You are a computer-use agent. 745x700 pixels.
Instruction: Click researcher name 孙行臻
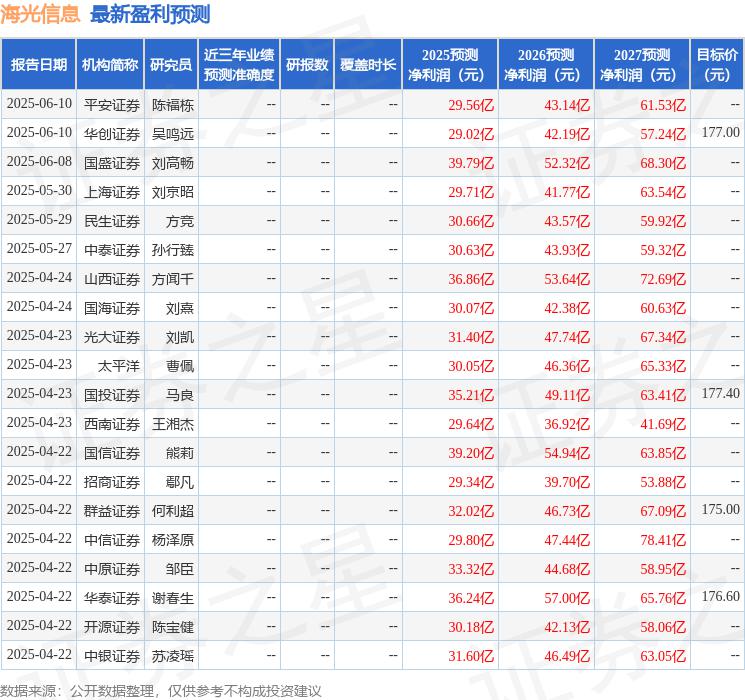pyautogui.click(x=173, y=250)
